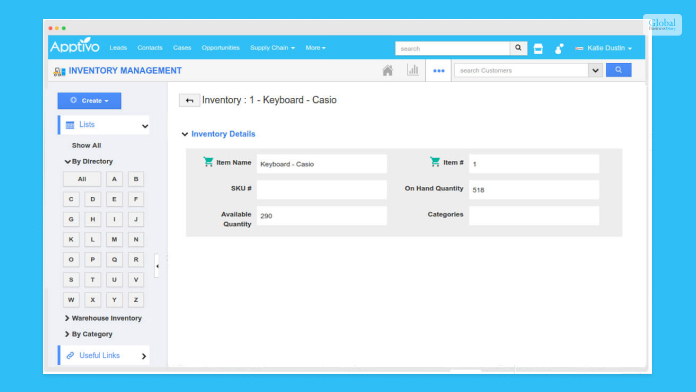The height and width of the screenshot is (392, 696).
Task: Collapse the left sidebar panel handle
Action: click(157, 266)
